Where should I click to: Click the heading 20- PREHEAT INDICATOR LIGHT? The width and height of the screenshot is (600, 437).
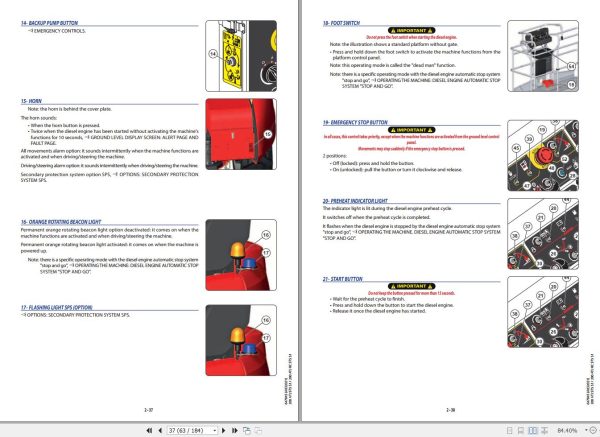coord(355,201)
